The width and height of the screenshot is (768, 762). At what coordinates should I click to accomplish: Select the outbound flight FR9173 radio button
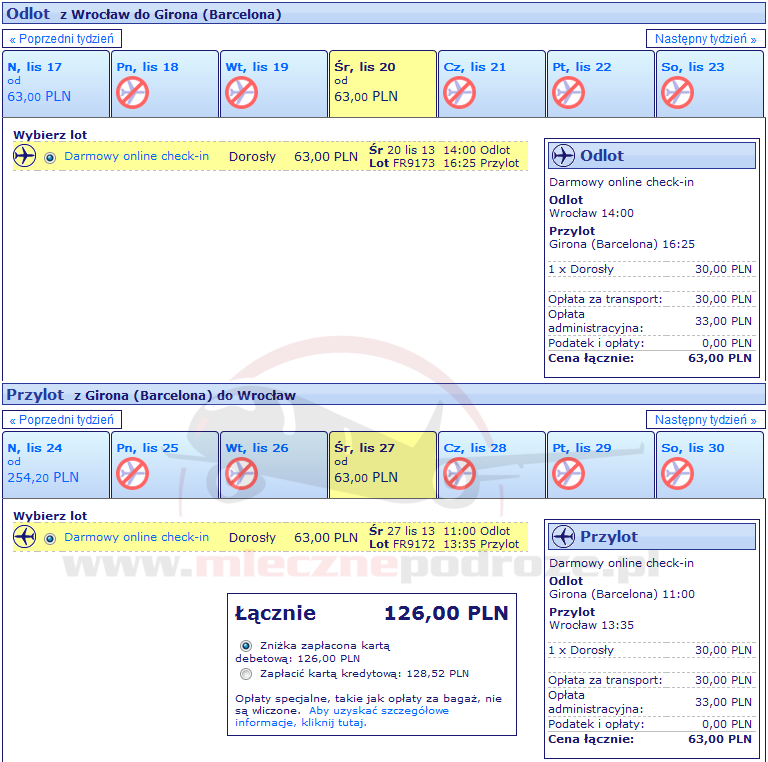pos(50,157)
